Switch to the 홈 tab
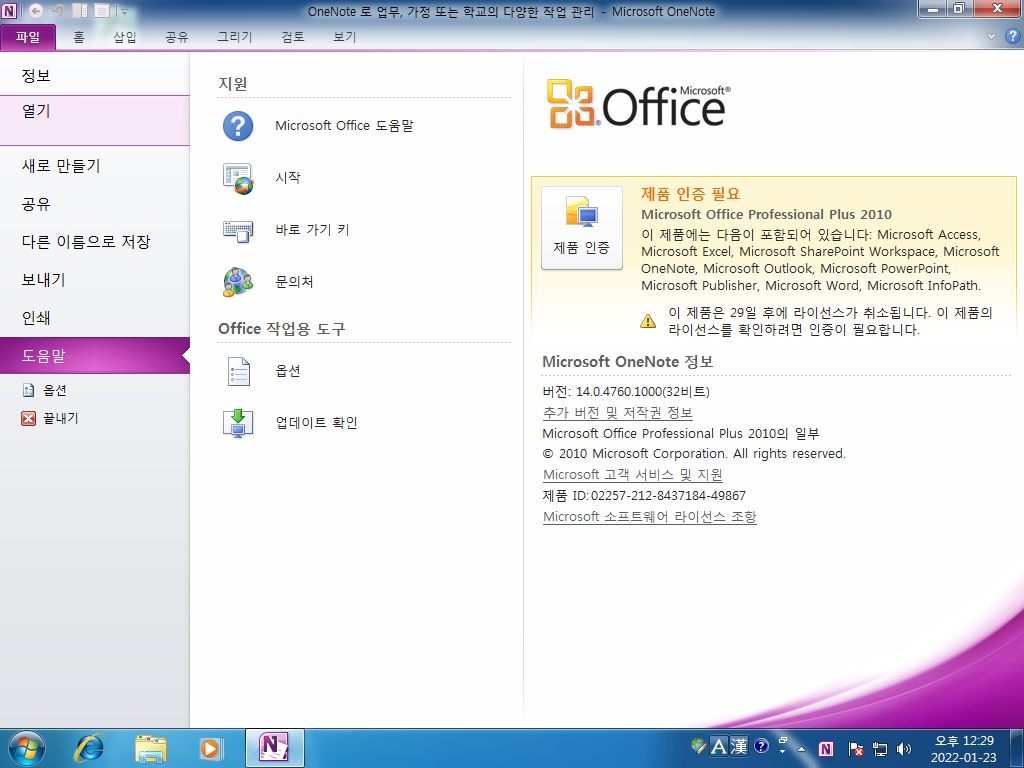The width and height of the screenshot is (1024, 768). (x=79, y=37)
